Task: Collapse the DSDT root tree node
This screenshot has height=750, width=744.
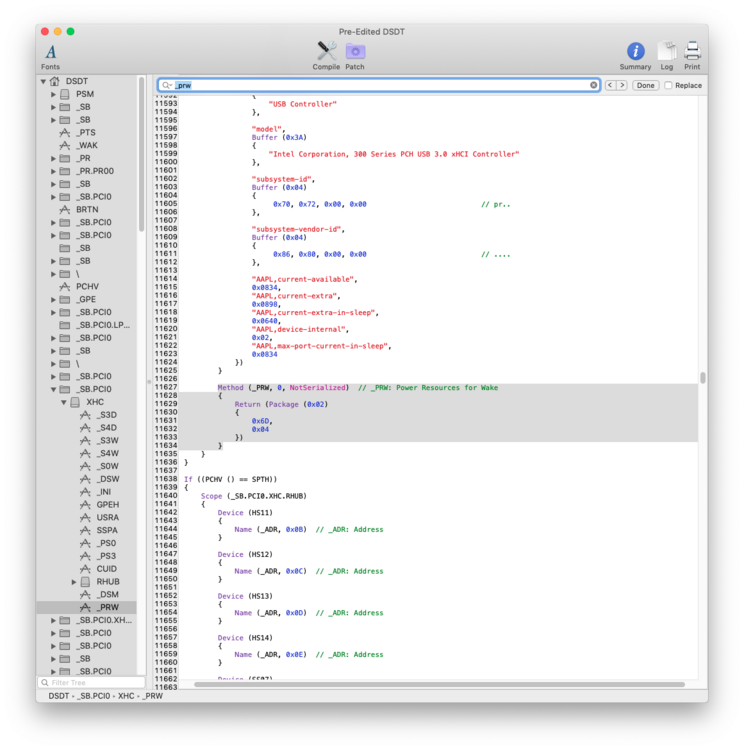Action: click(44, 82)
